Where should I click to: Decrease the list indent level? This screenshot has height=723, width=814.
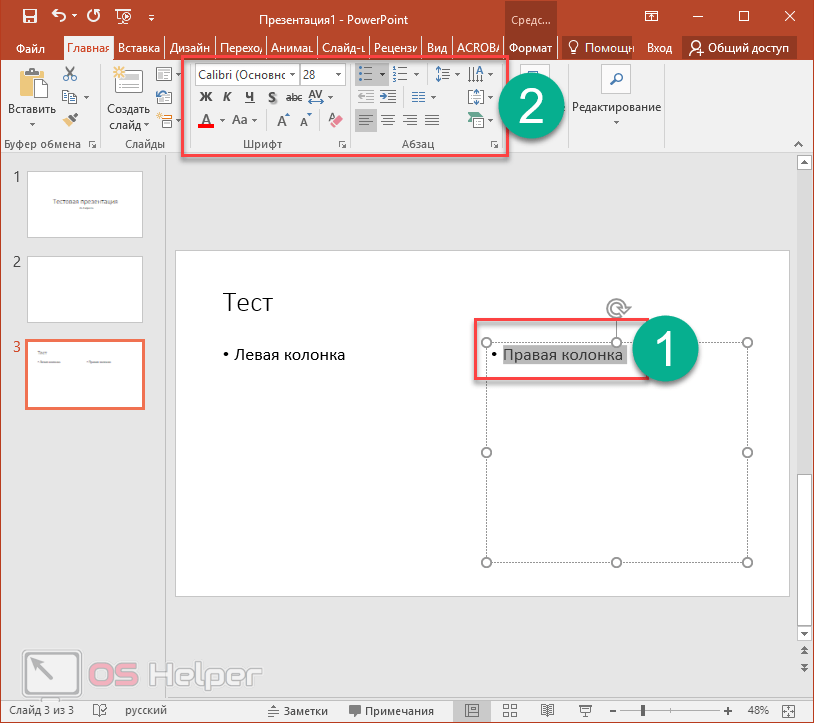point(365,97)
